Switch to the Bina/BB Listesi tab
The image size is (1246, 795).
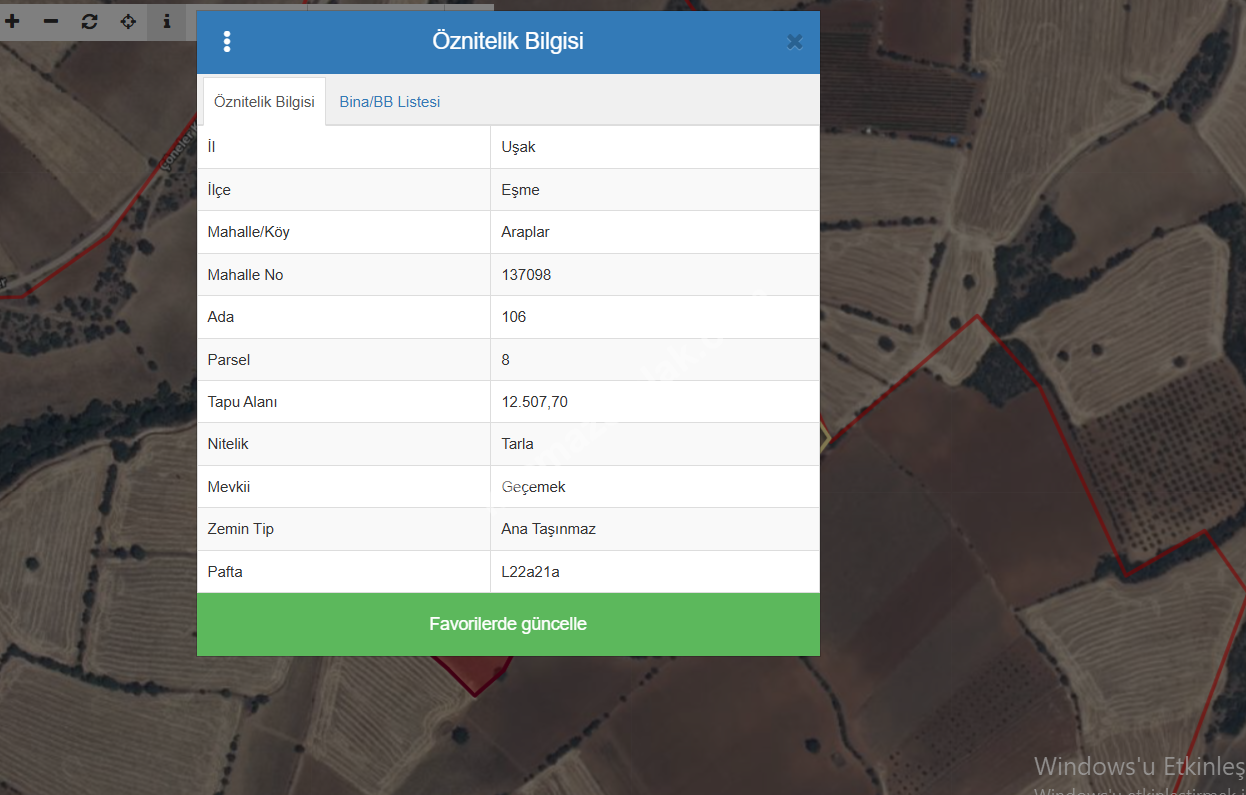coord(389,102)
